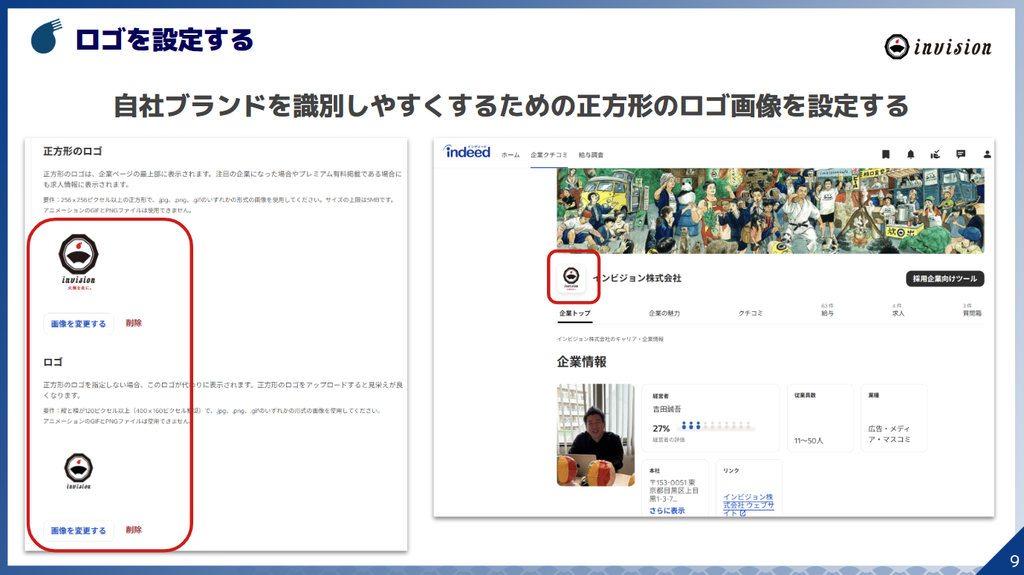The height and width of the screenshot is (575, 1024).
Task: Open messages chat bubble icon
Action: pos(961,154)
